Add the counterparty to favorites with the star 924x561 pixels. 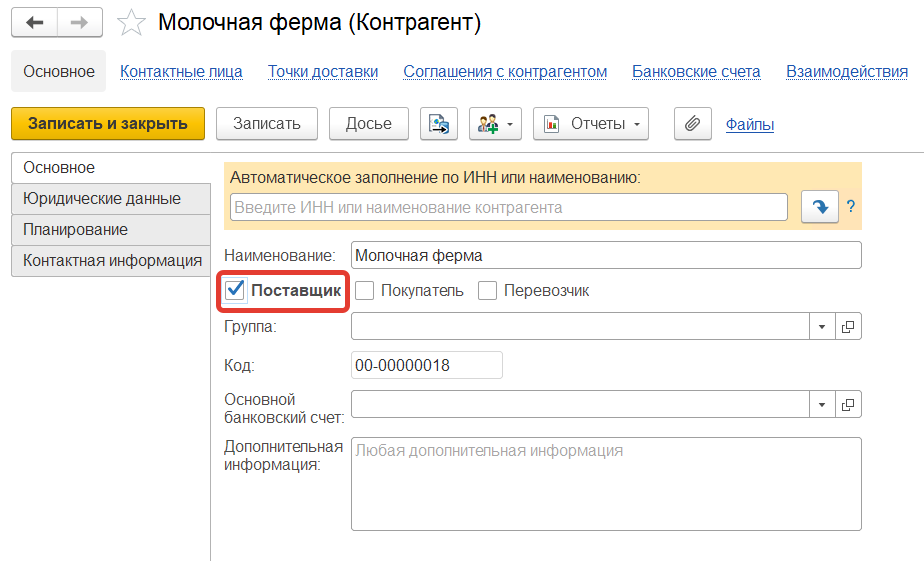[x=131, y=23]
